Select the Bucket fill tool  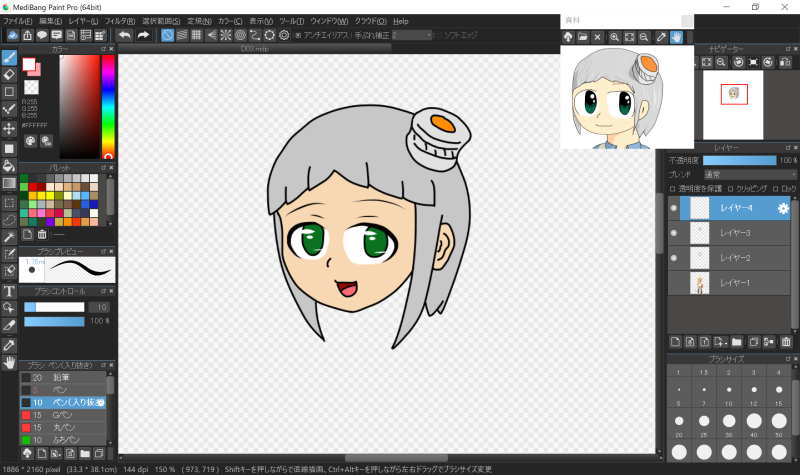click(9, 165)
